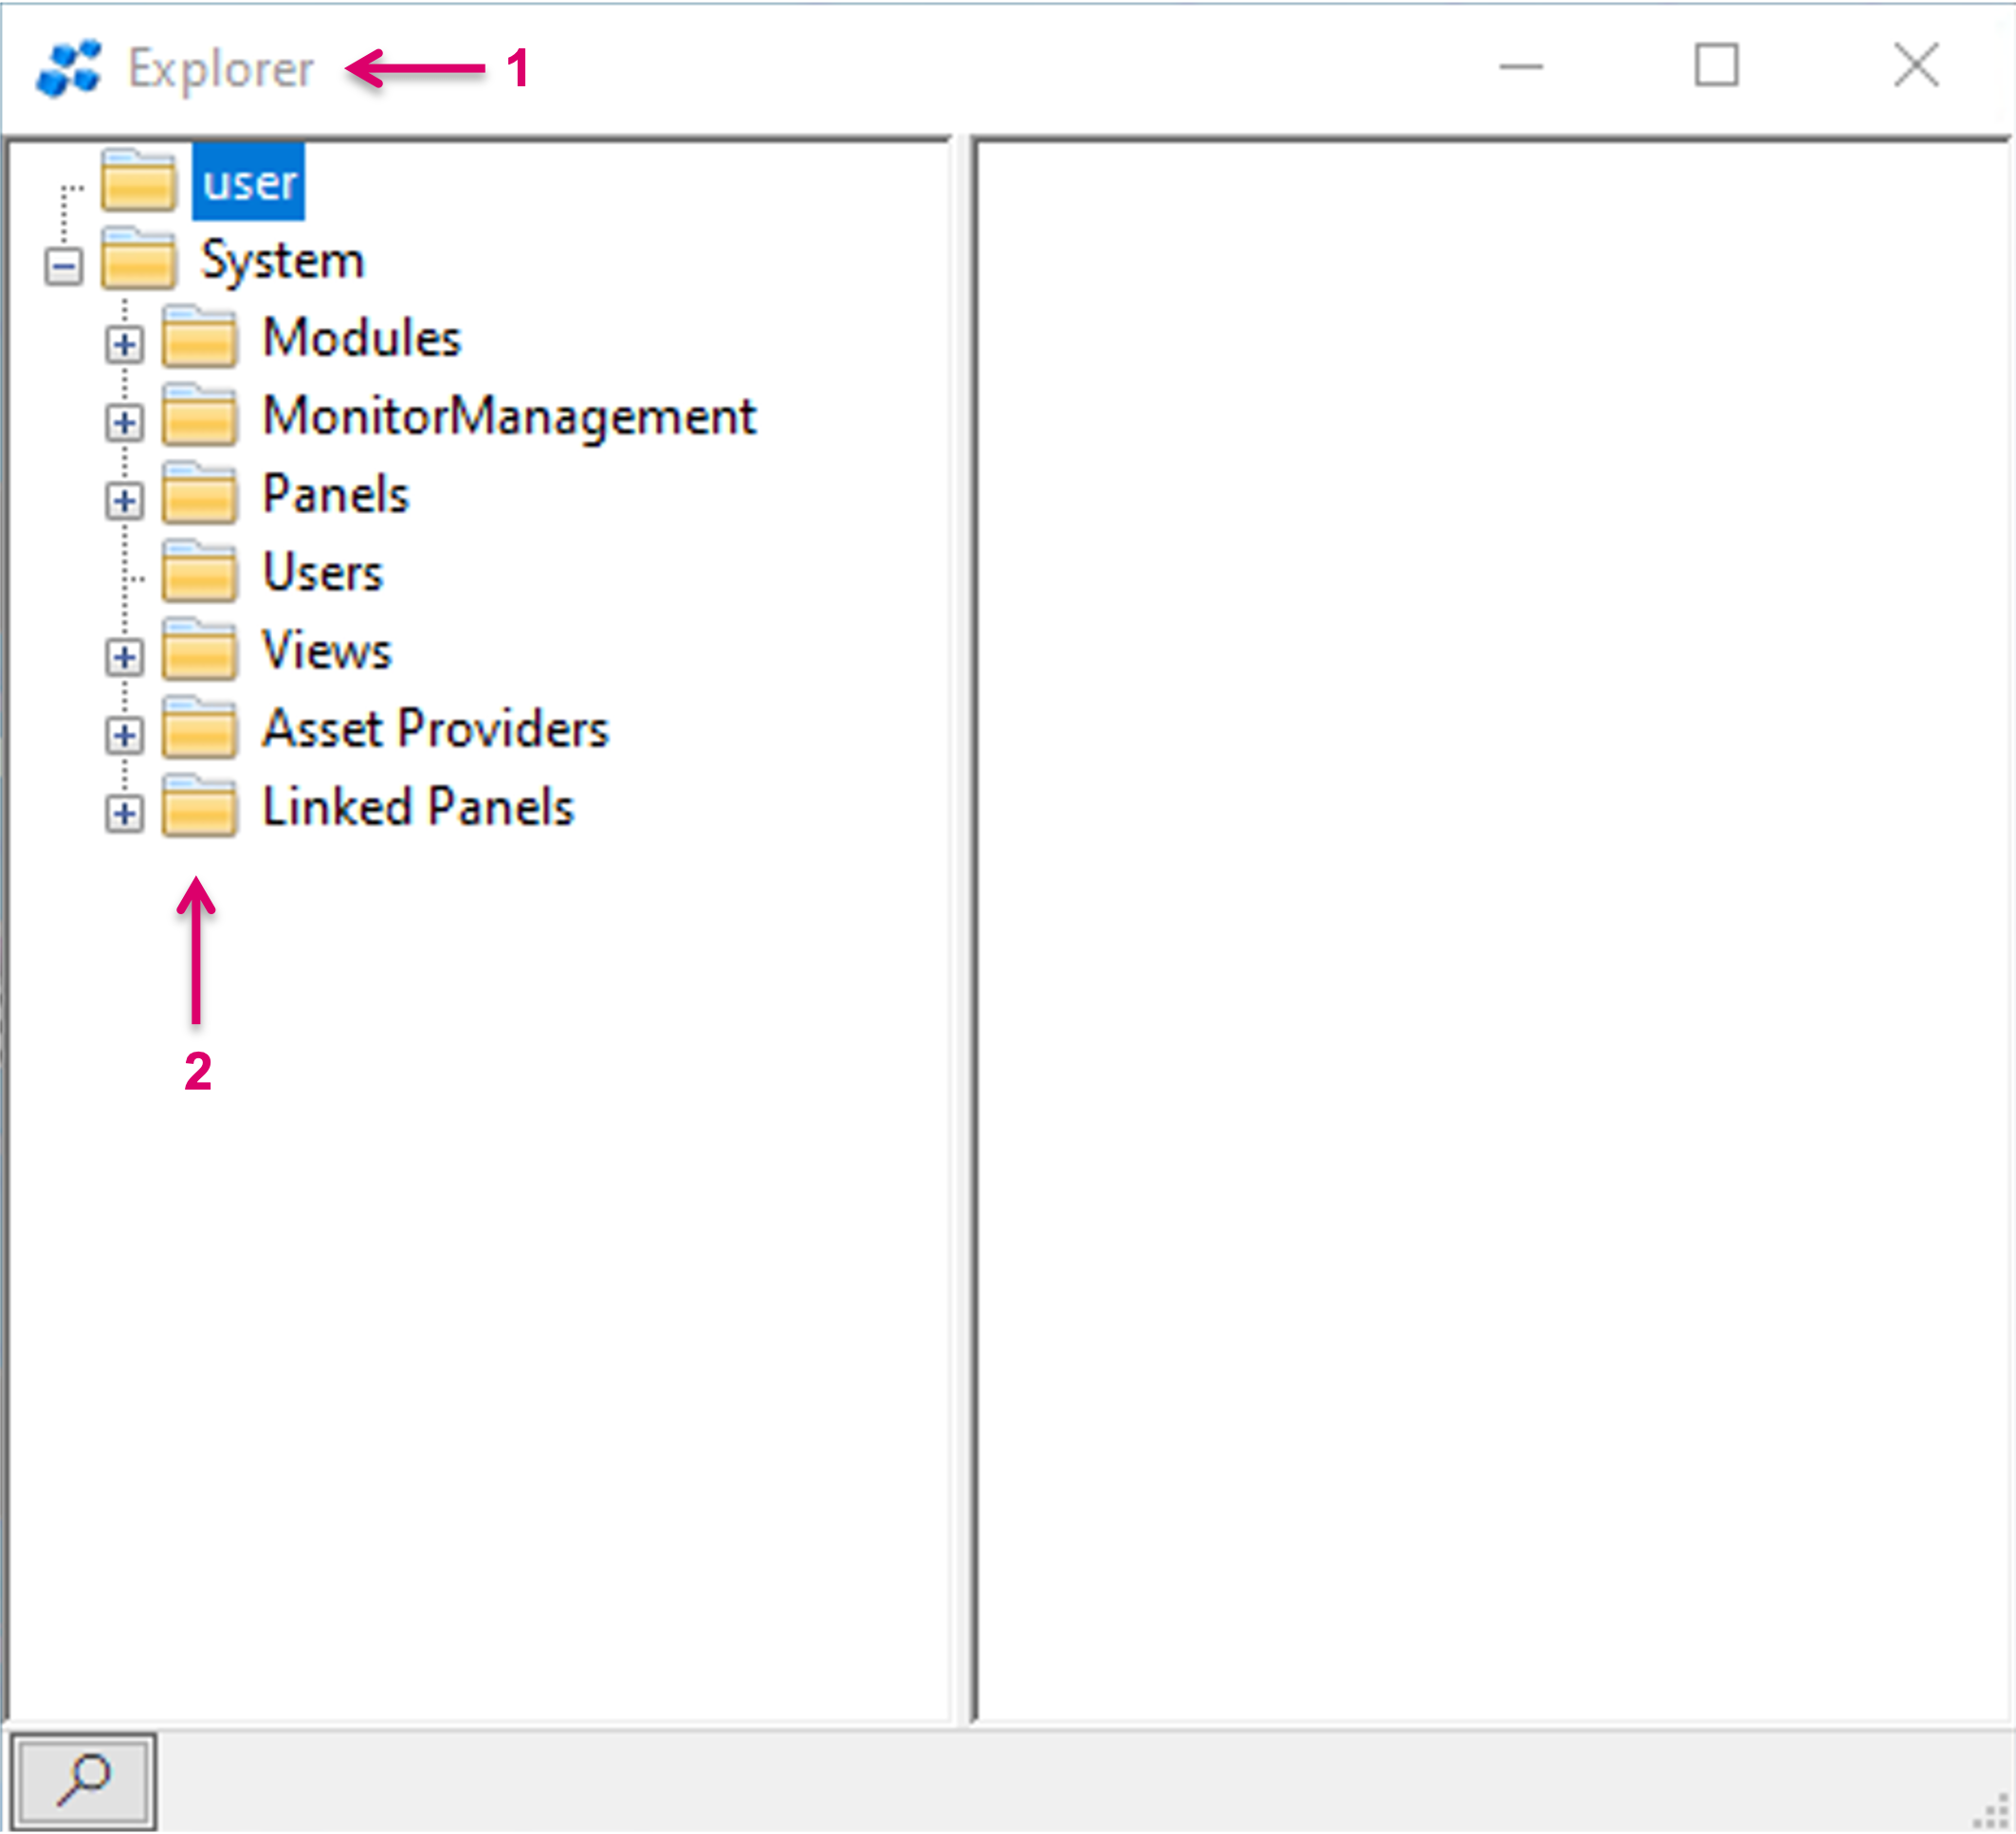Click the vertical splitter between panes

tap(962, 930)
